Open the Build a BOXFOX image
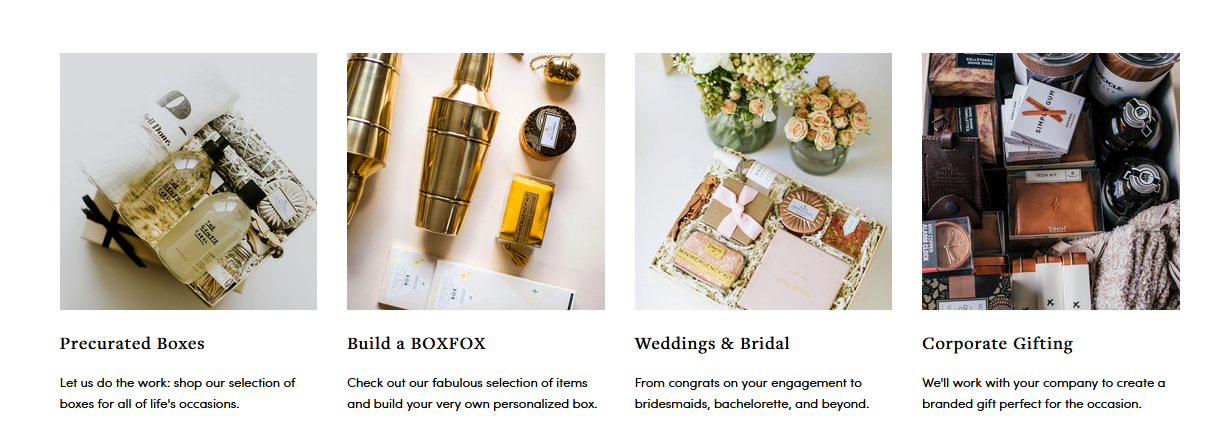The width and height of the screenshot is (1231, 448). 476,181
